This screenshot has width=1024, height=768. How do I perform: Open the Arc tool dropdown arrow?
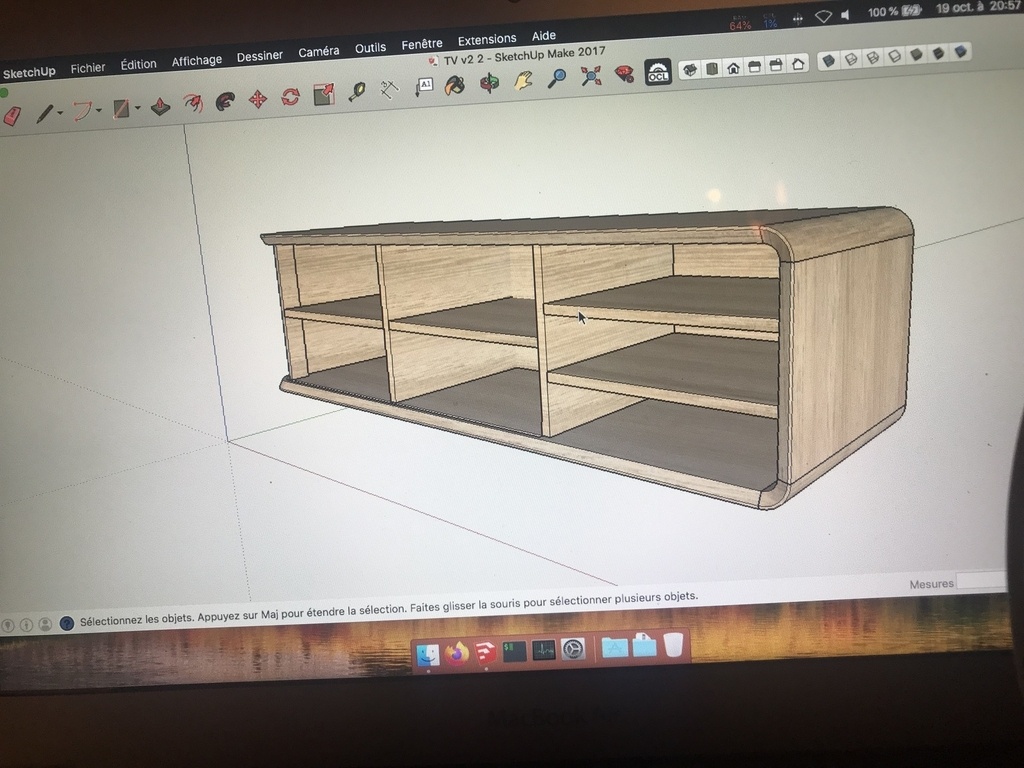pyautogui.click(x=99, y=110)
